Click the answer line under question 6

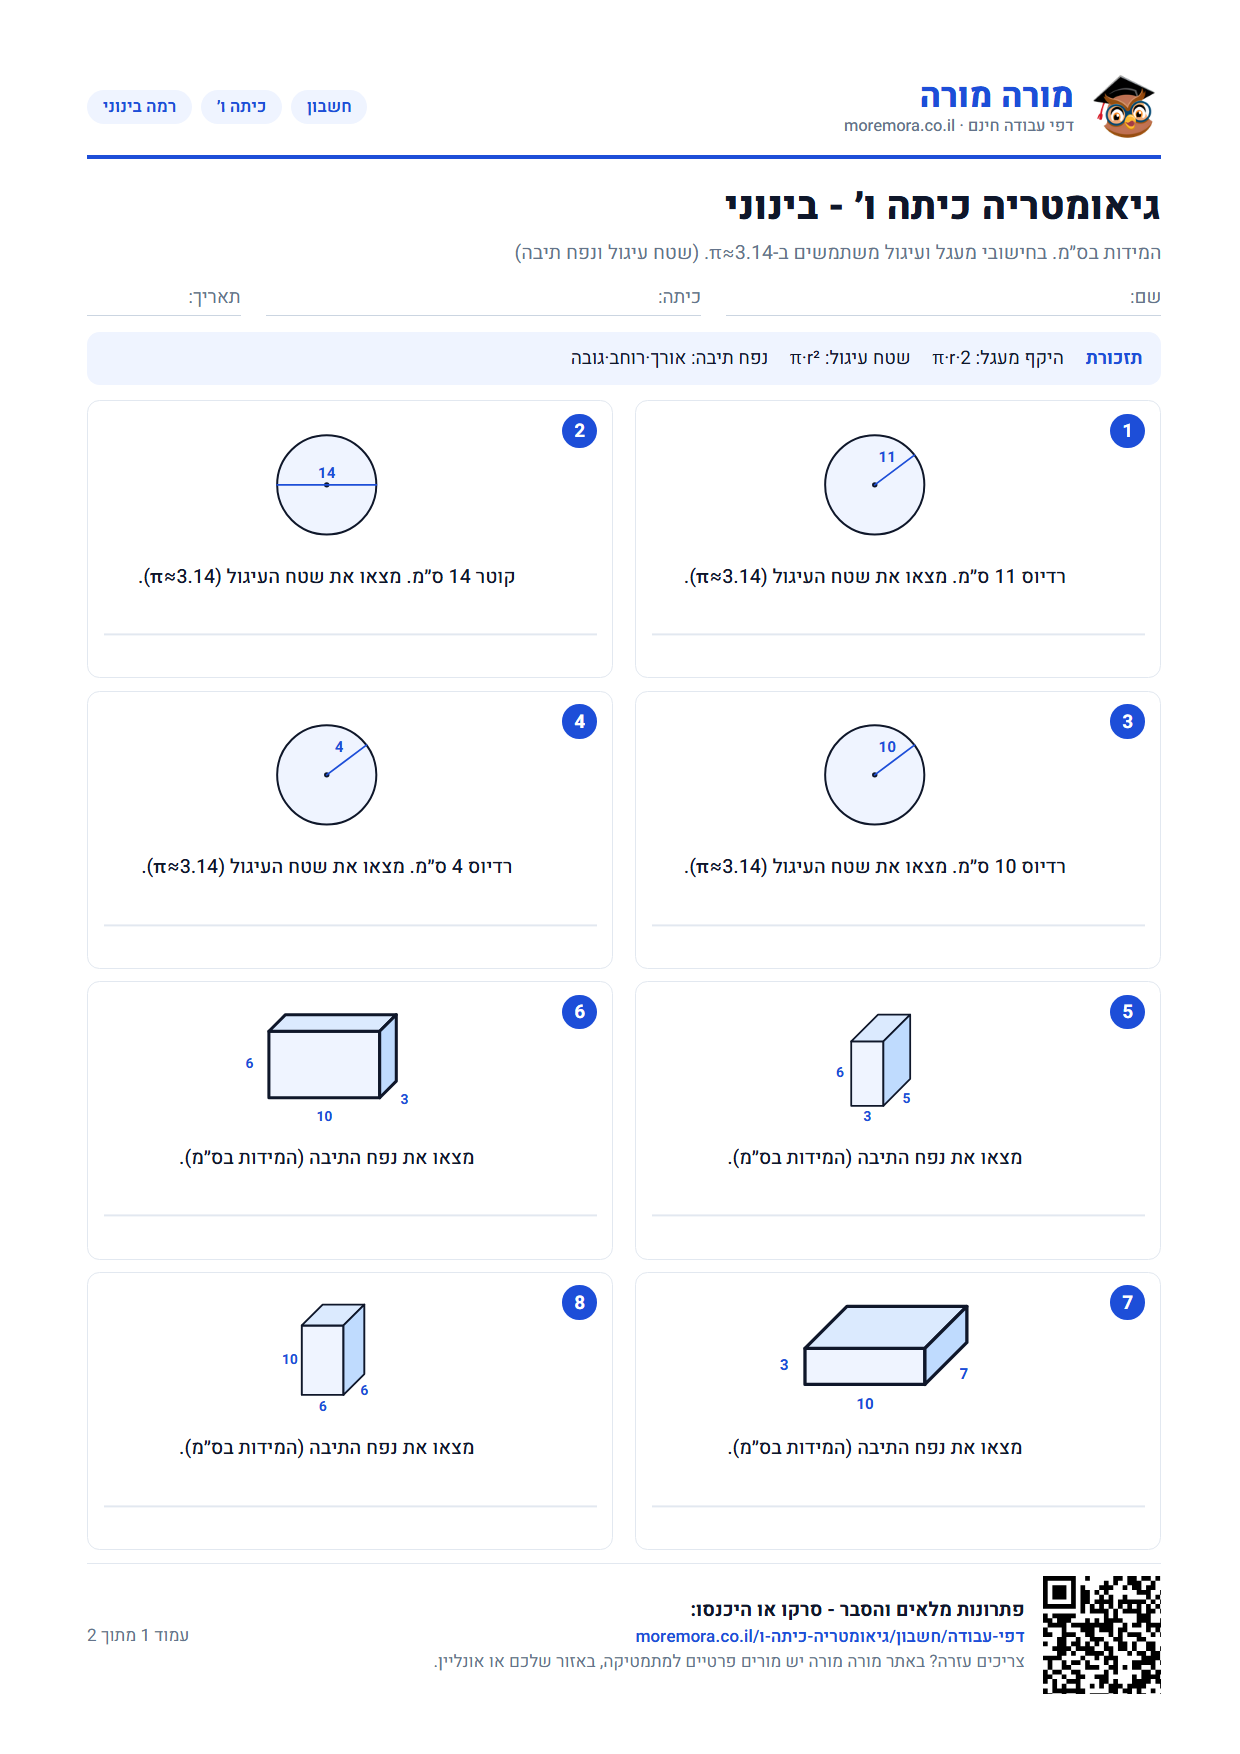click(350, 1215)
